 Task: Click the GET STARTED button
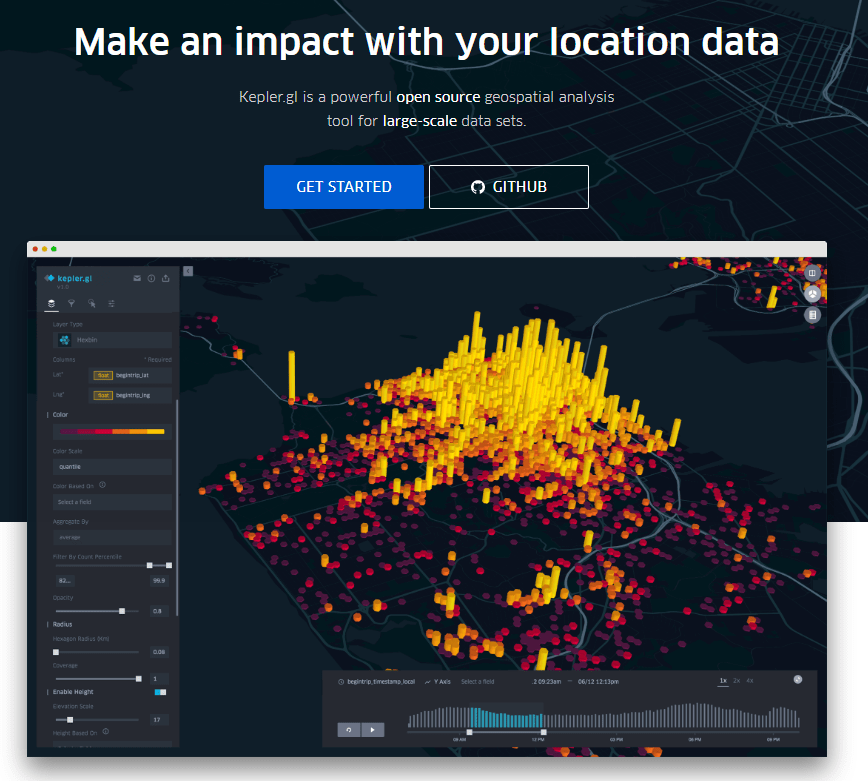pos(343,187)
